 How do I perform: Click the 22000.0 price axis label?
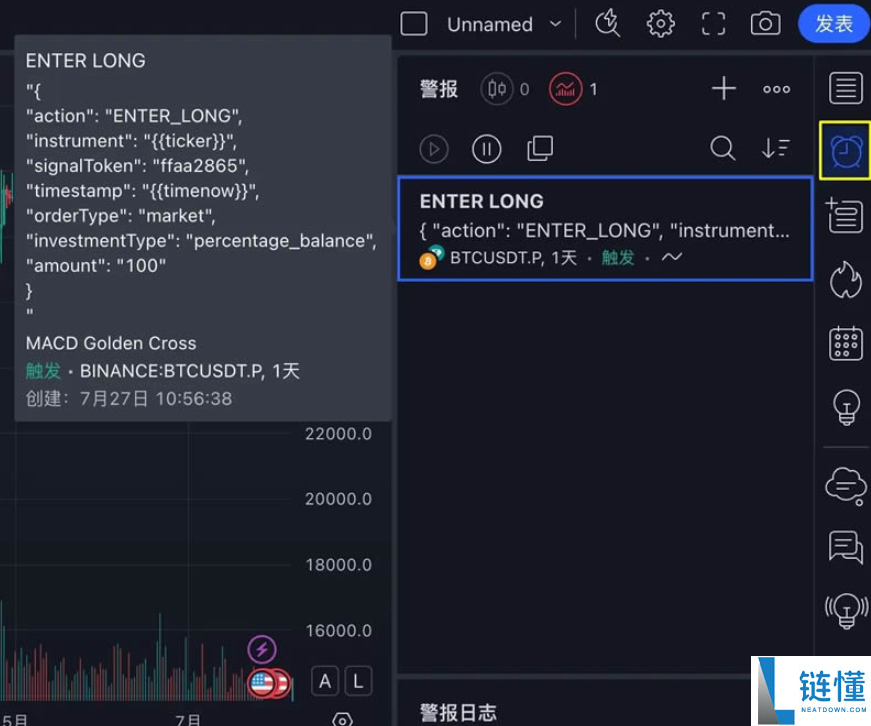point(338,434)
